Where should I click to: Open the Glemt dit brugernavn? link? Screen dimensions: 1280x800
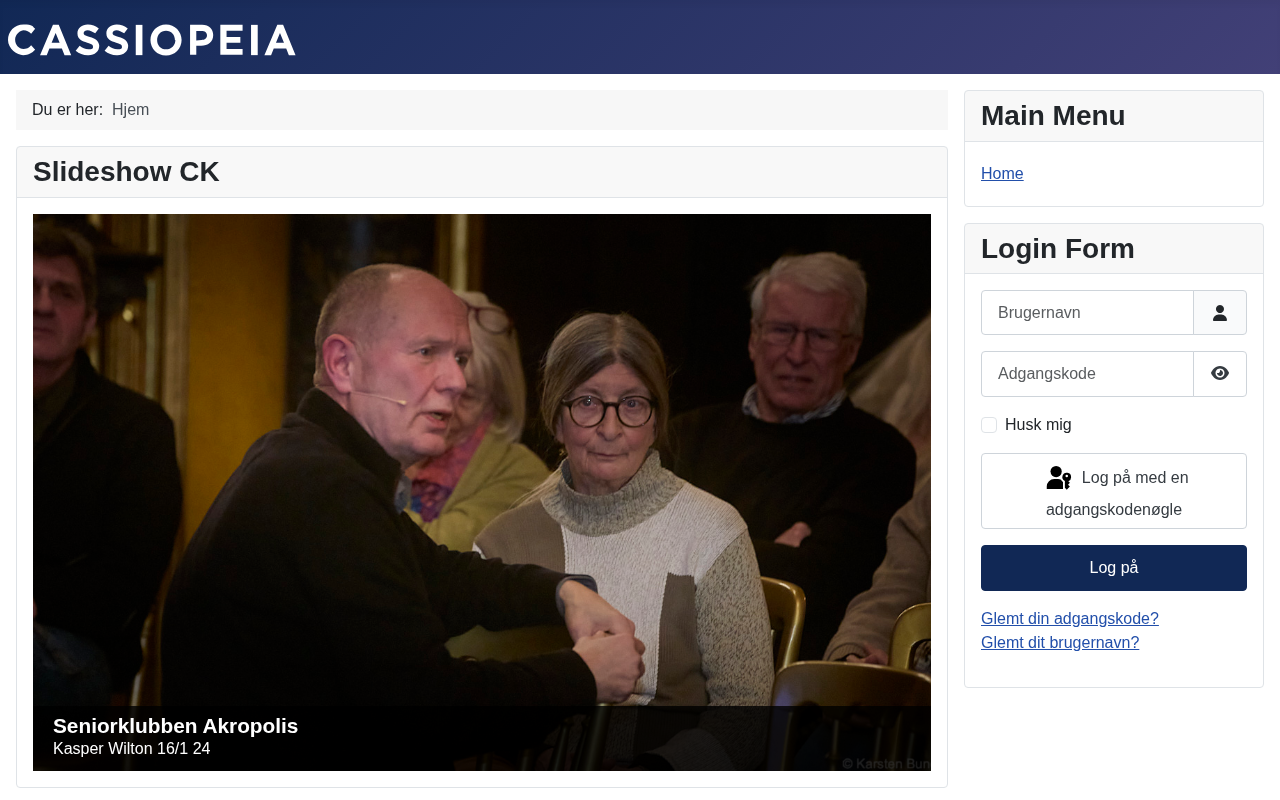(1060, 643)
